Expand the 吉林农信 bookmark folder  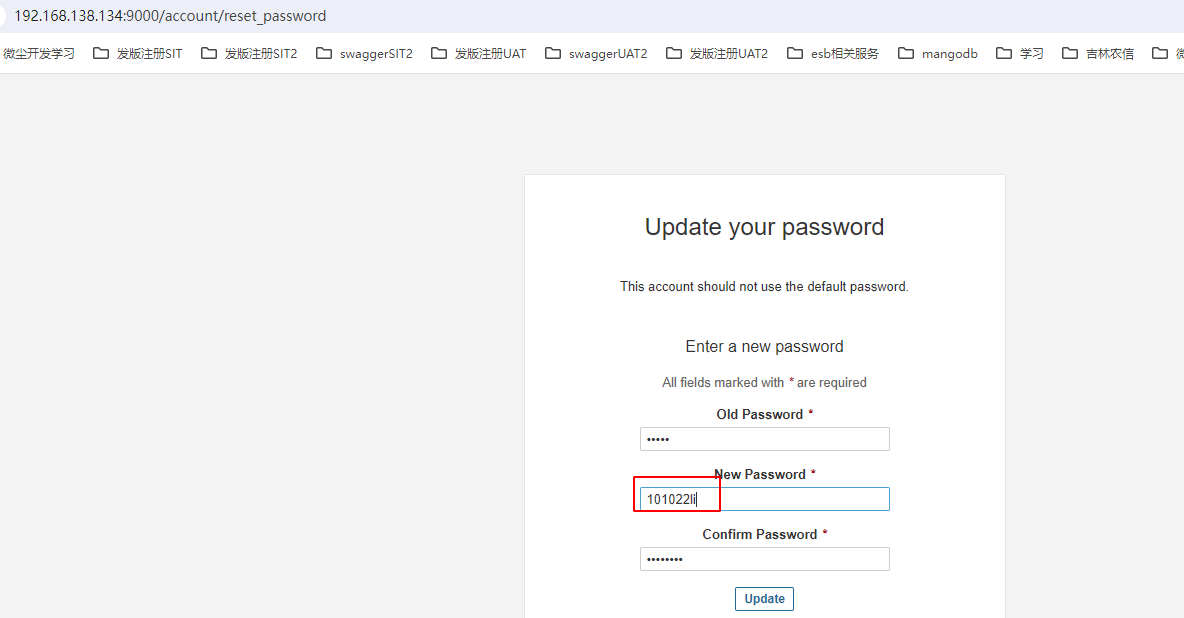pos(1098,53)
